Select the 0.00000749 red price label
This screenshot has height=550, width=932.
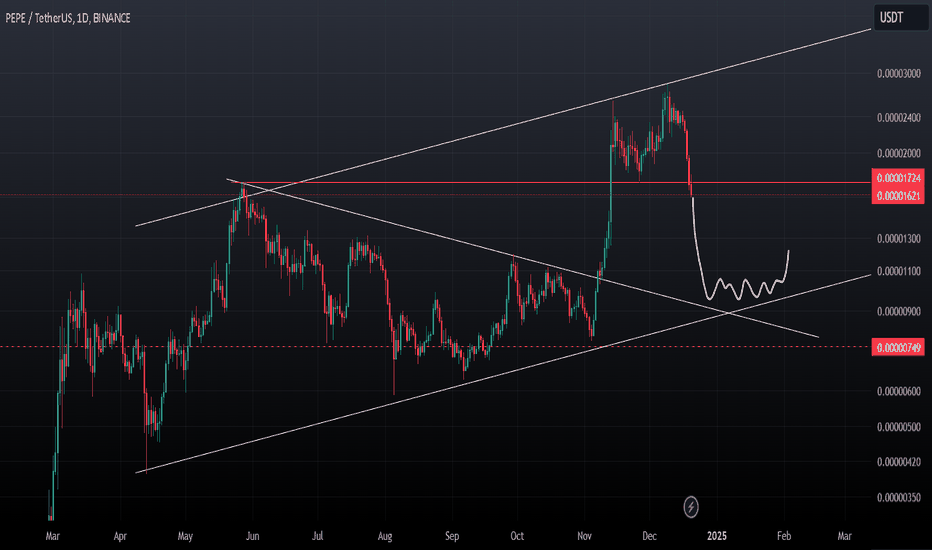coord(898,347)
